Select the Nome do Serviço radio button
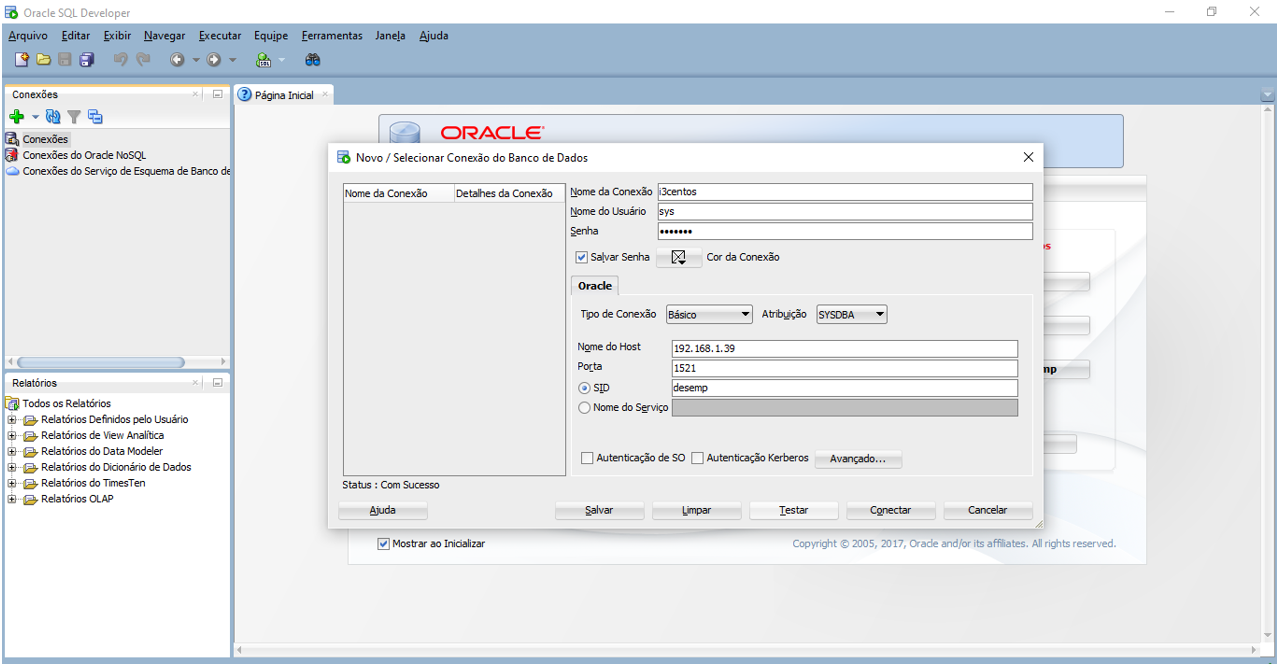The height and width of the screenshot is (664, 1277). click(585, 408)
